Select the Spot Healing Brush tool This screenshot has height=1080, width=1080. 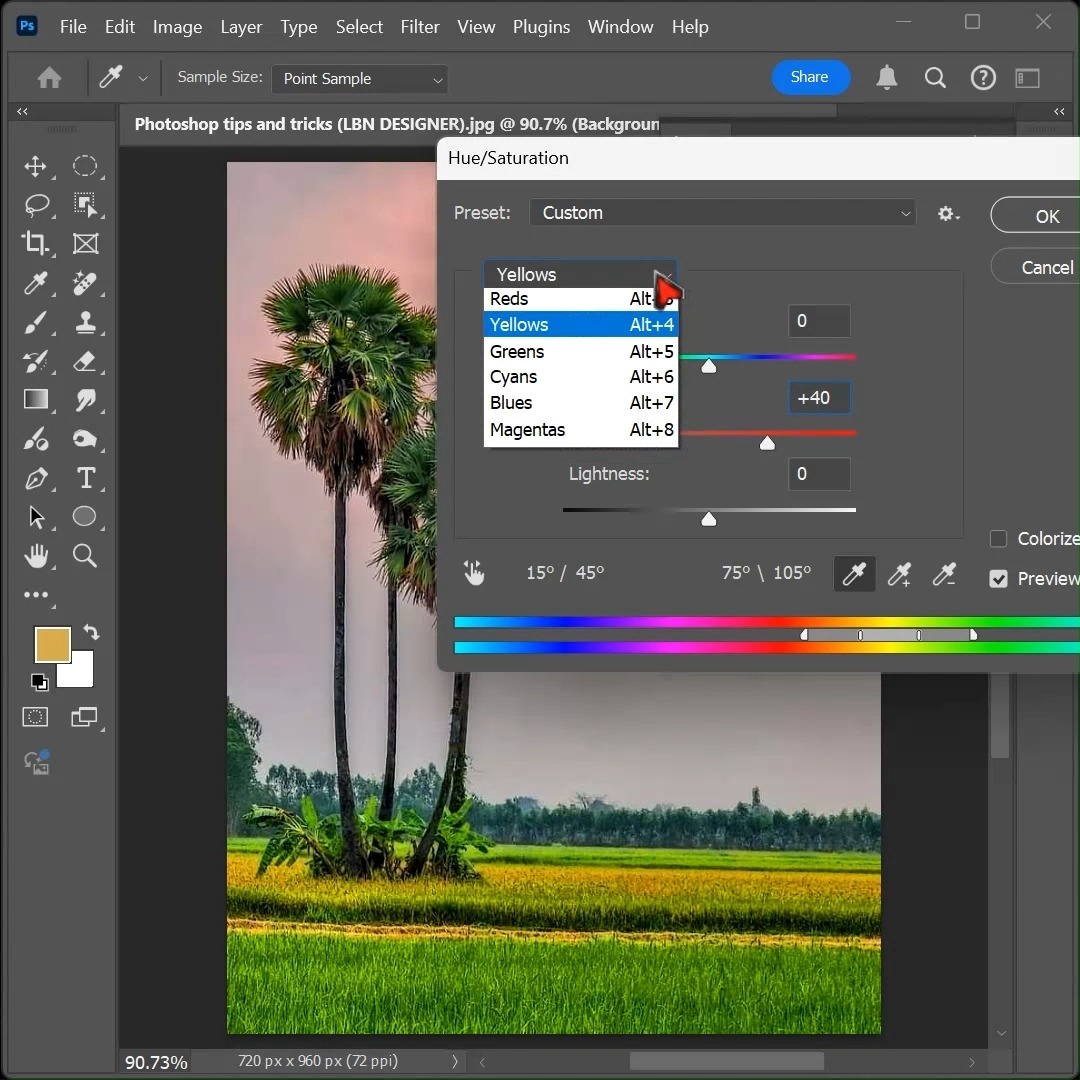(85, 283)
